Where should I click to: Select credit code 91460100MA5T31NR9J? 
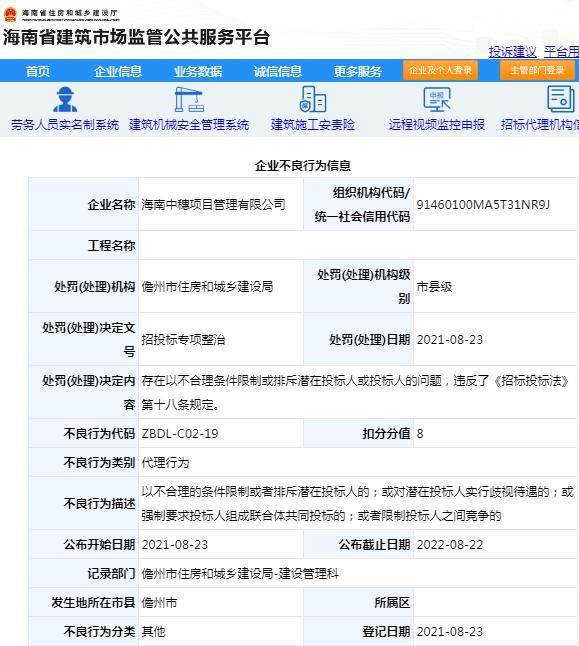tap(483, 205)
